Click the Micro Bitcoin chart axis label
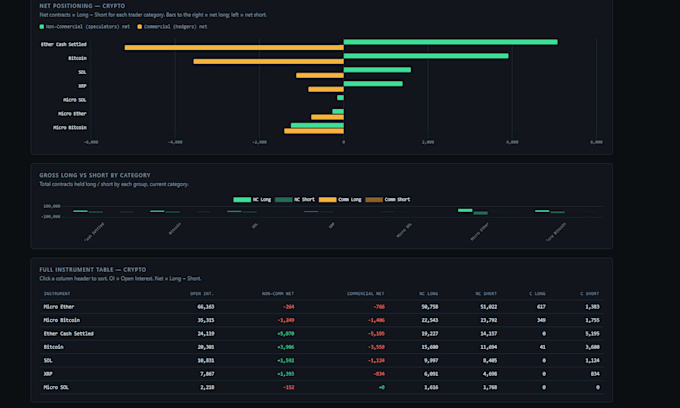680x408 pixels. 70,127
